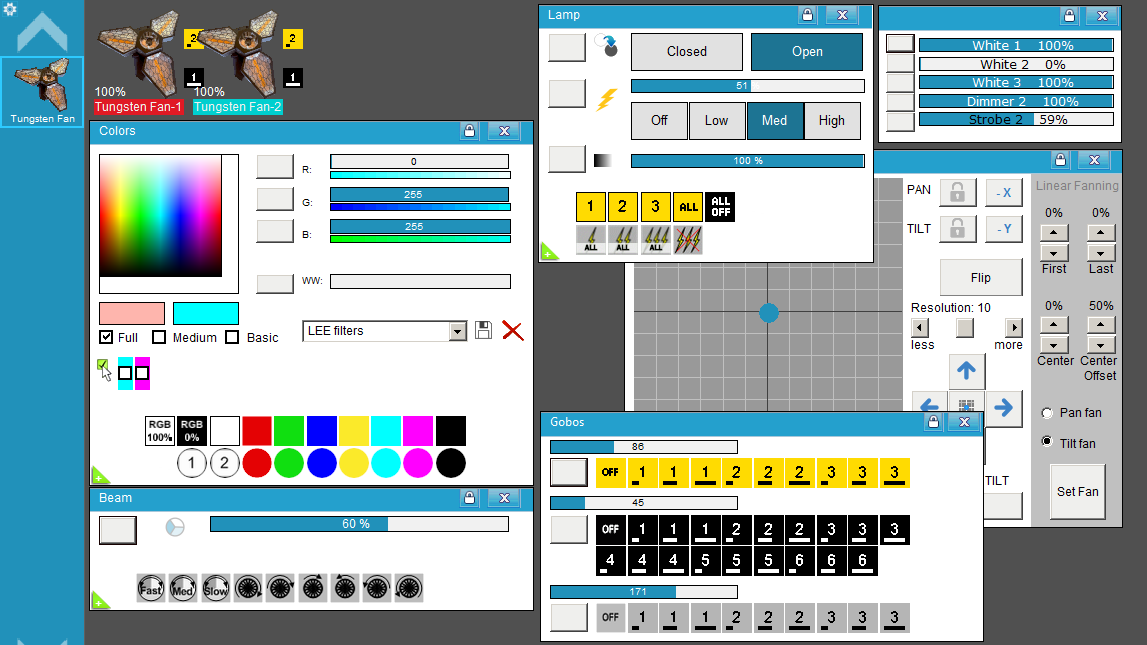Expand the Colors panel green corner
The height and width of the screenshot is (645, 1147).
click(x=99, y=476)
